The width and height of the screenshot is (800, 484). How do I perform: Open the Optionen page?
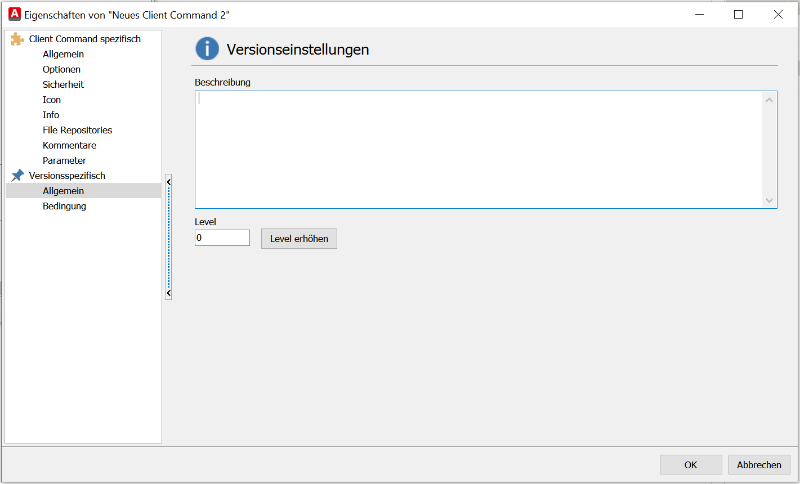[61, 69]
